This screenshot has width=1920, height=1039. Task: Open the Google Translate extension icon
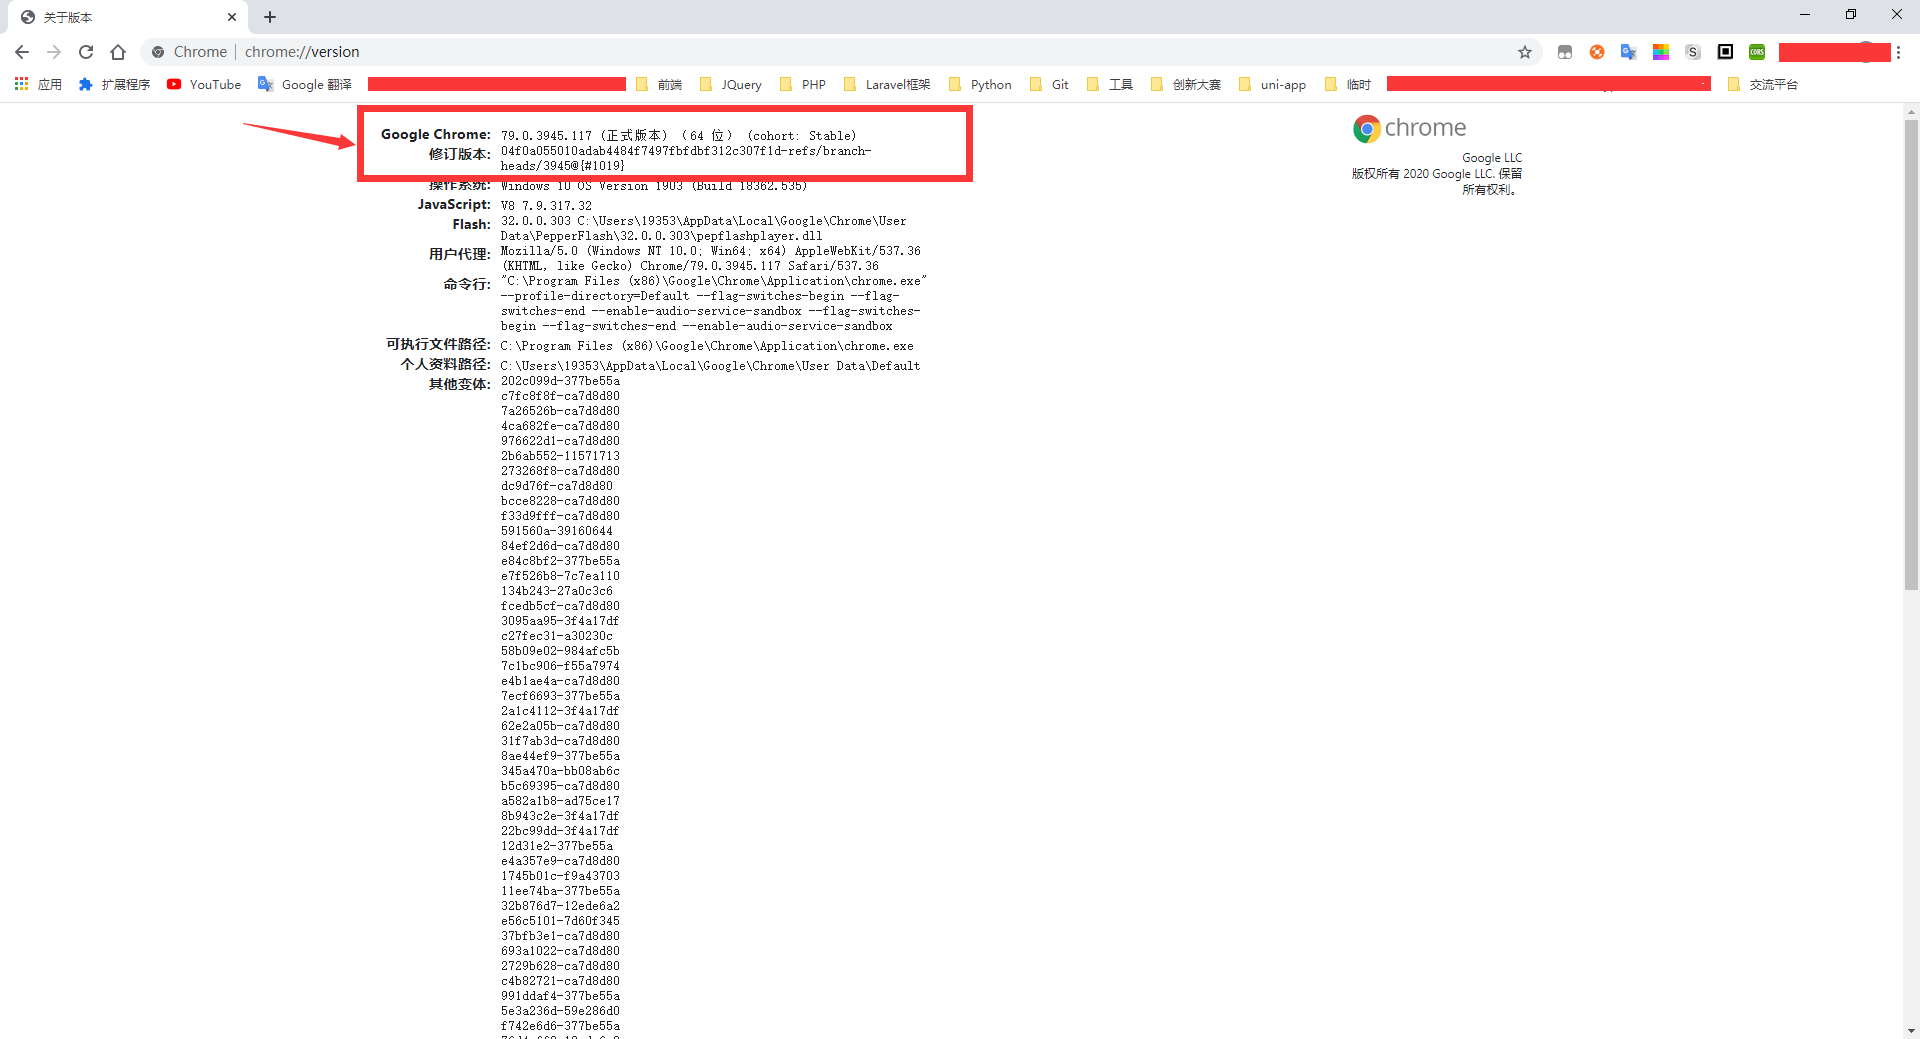(x=1629, y=52)
